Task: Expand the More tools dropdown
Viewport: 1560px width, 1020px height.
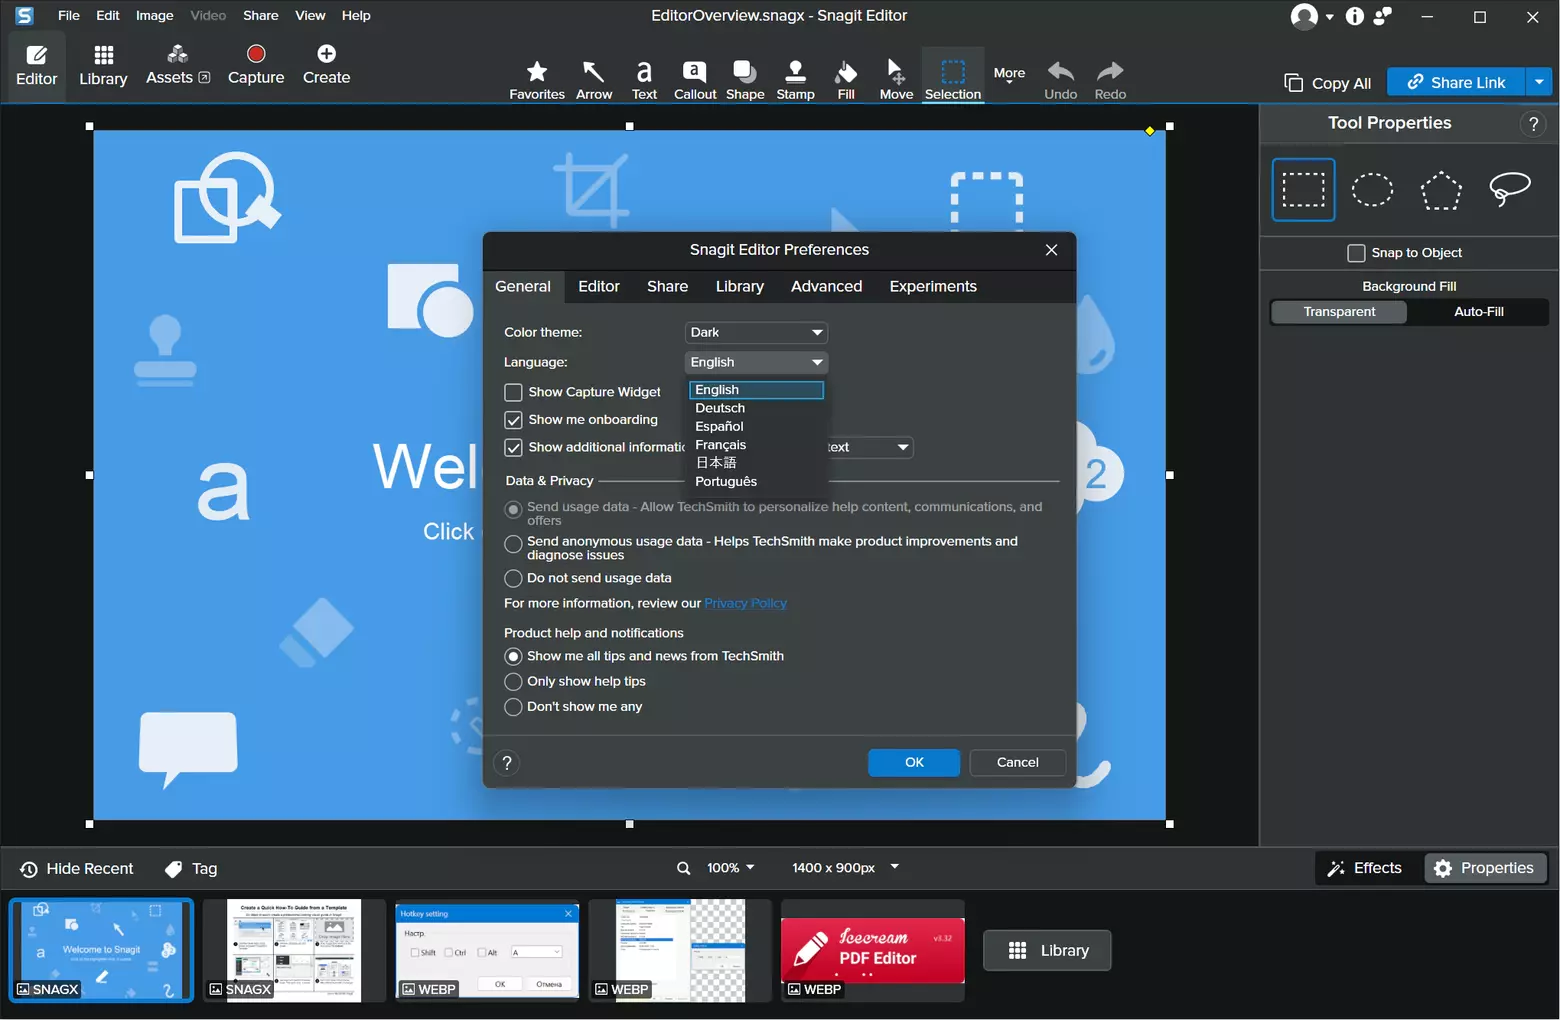Action: coord(1009,75)
